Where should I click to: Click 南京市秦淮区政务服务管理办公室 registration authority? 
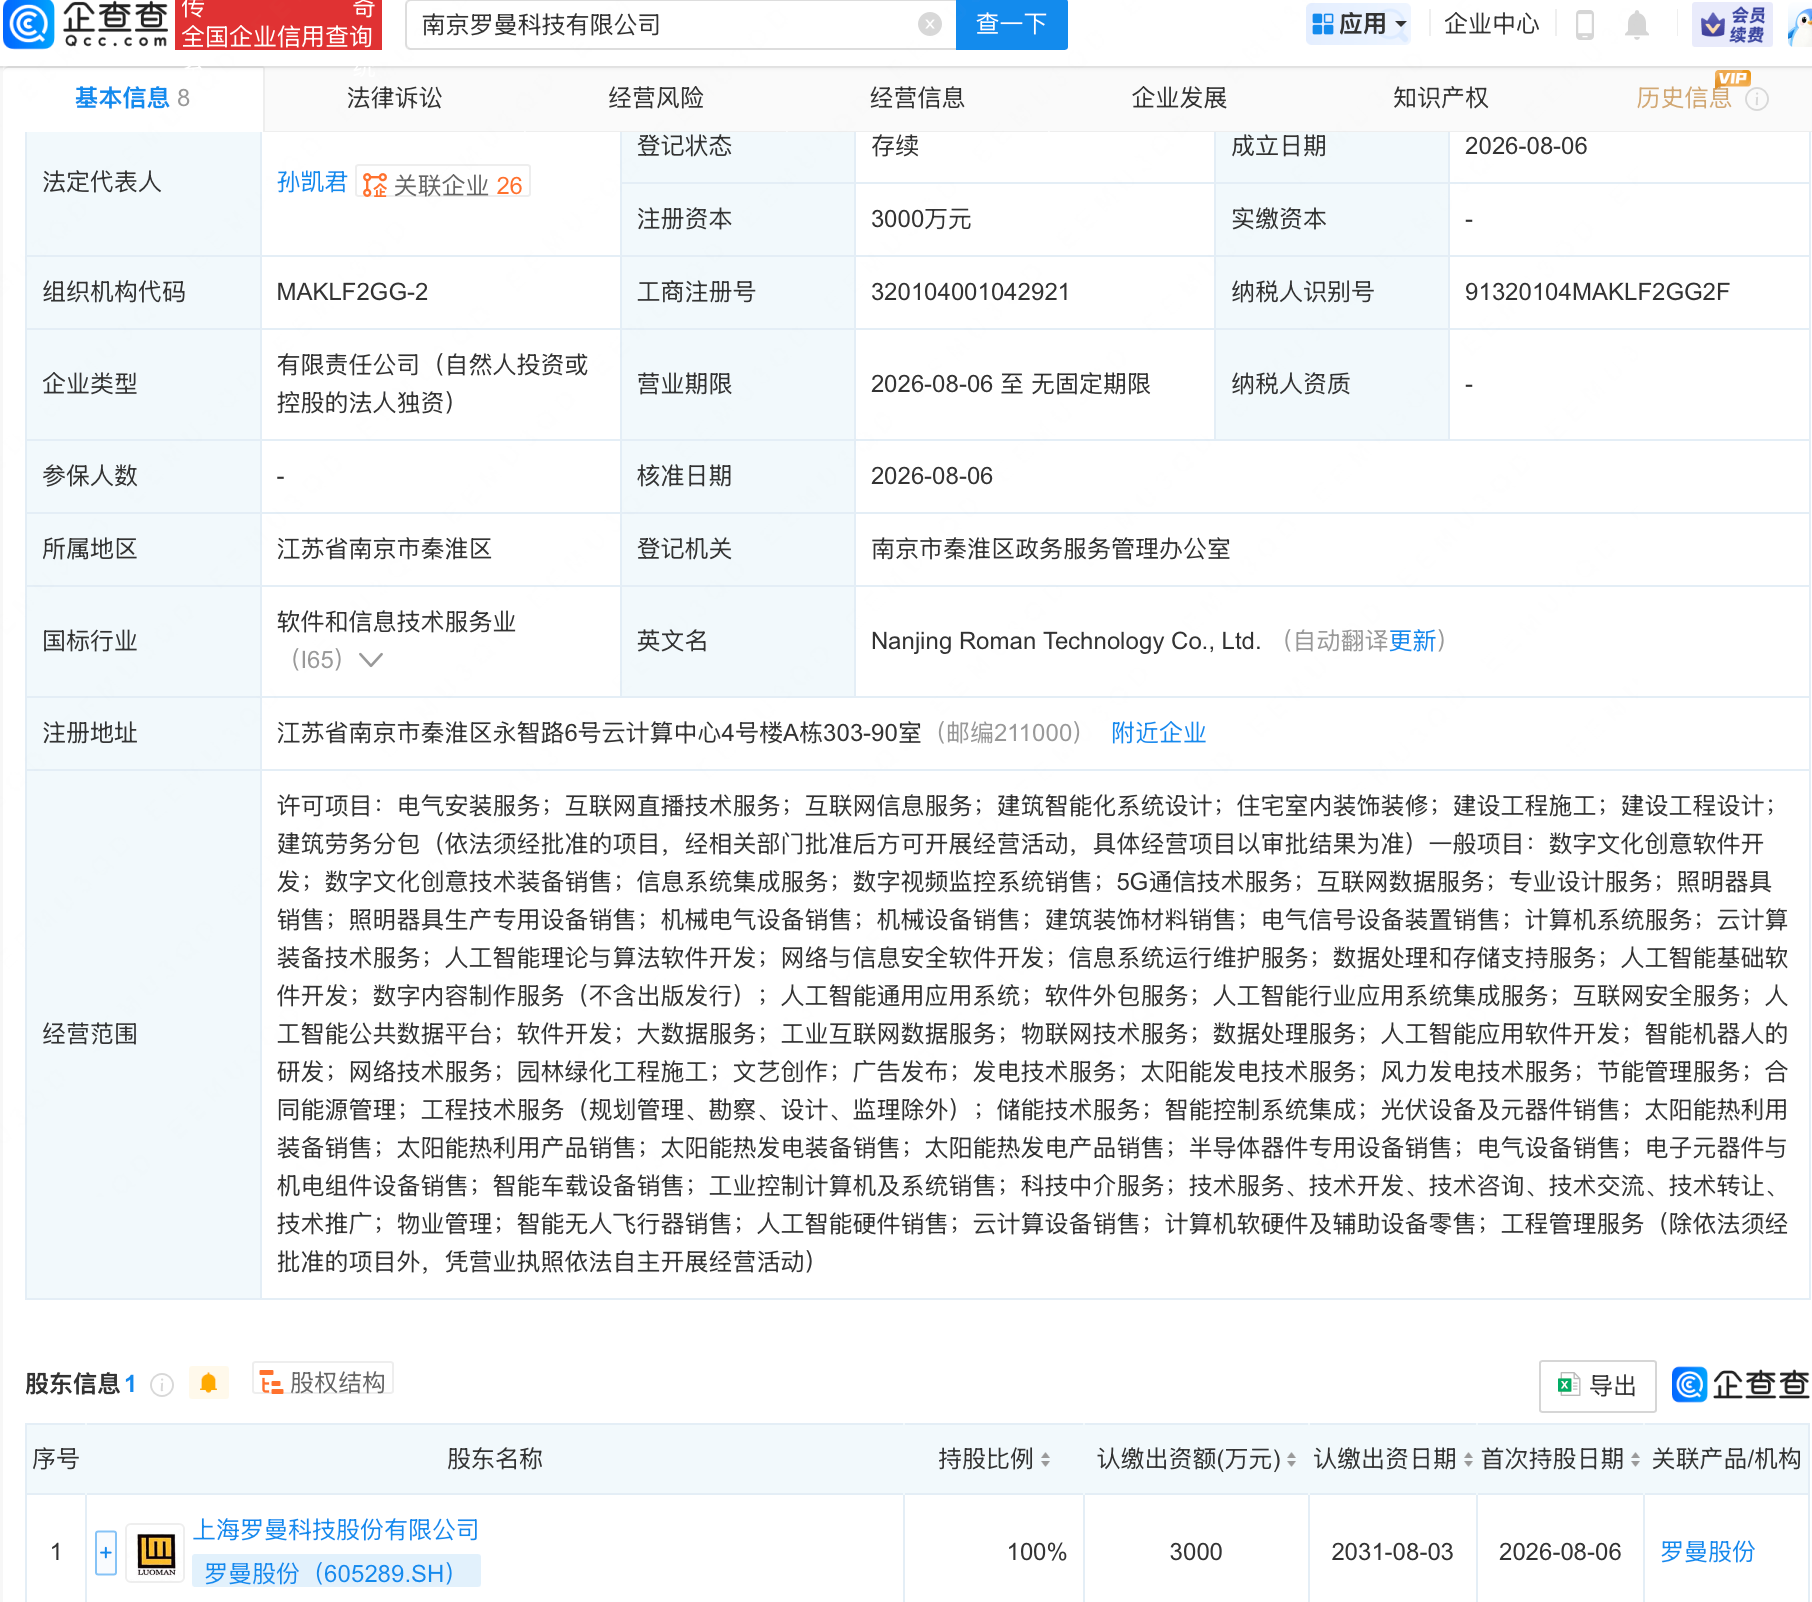click(1051, 549)
